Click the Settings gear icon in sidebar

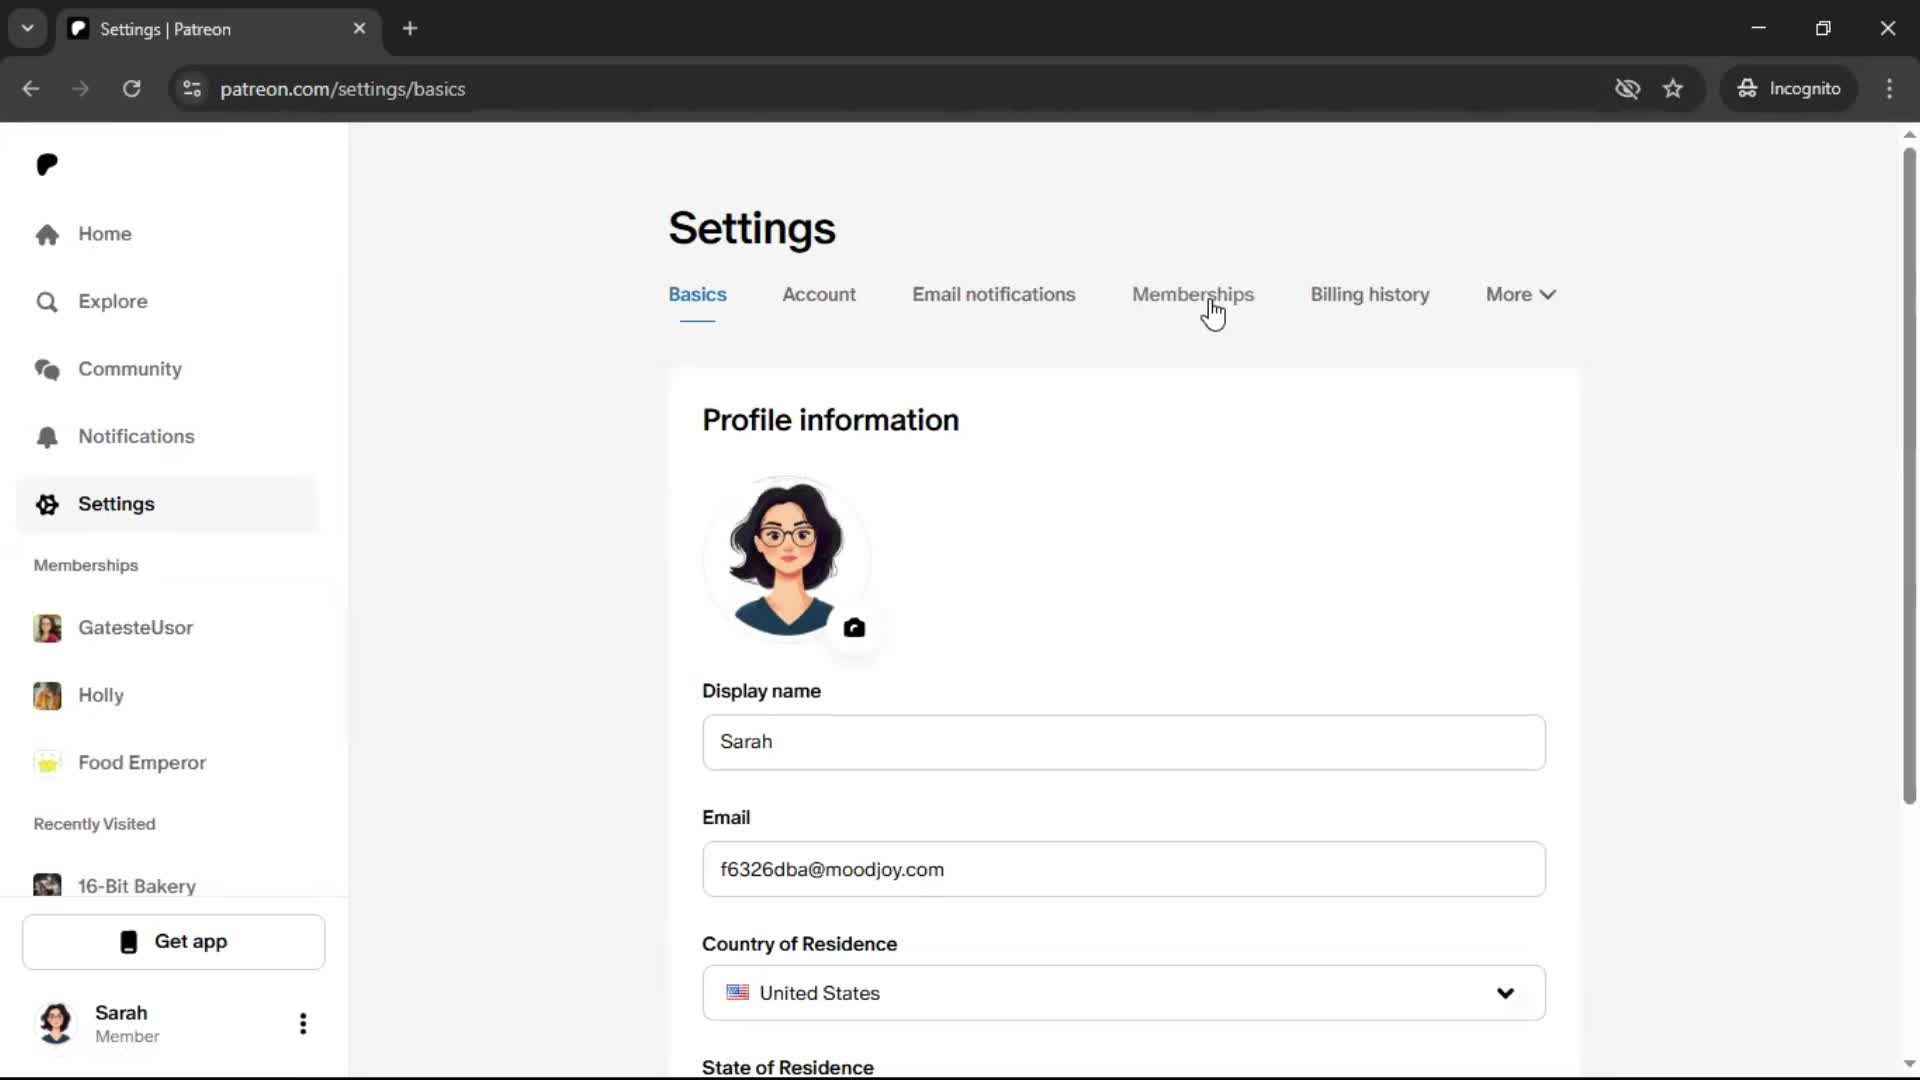[47, 504]
